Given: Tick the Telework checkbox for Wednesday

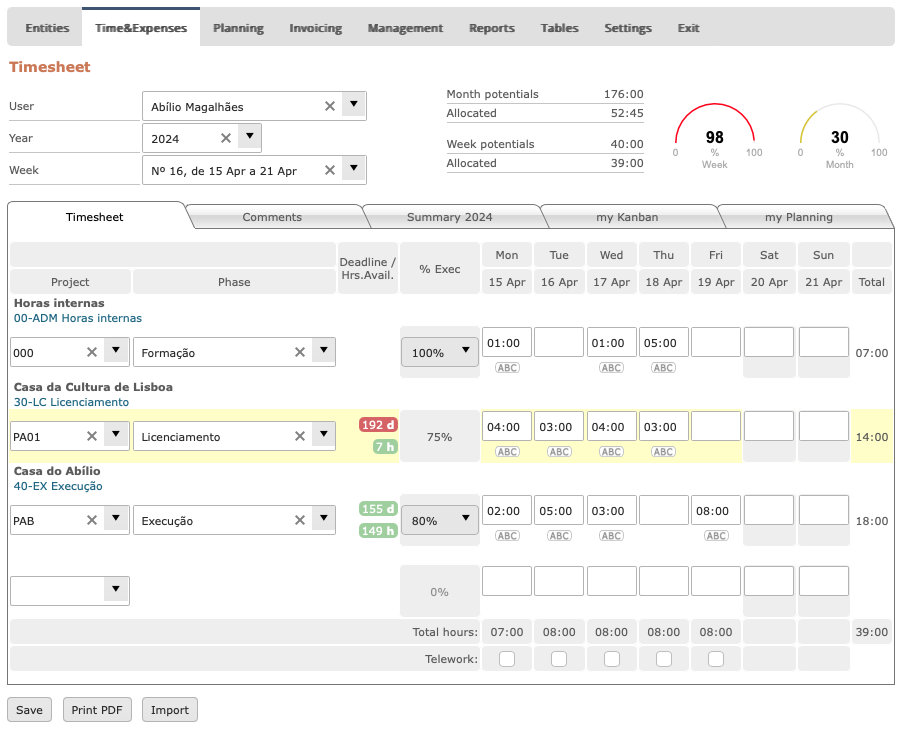Looking at the screenshot, I should [x=612, y=659].
